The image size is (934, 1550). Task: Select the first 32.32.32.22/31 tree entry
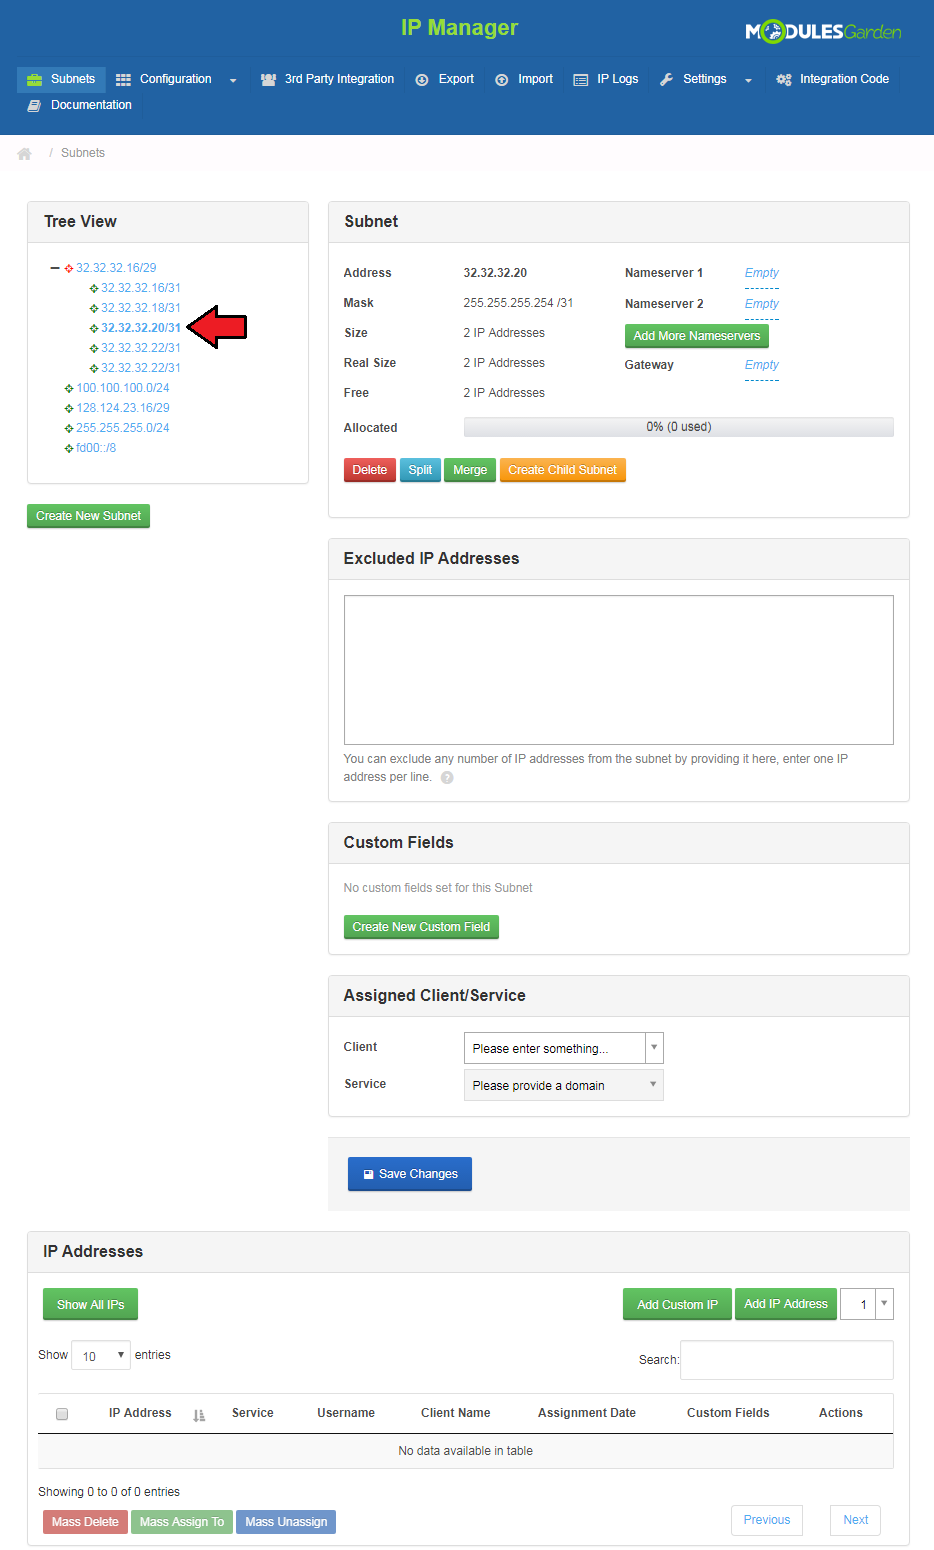click(141, 348)
